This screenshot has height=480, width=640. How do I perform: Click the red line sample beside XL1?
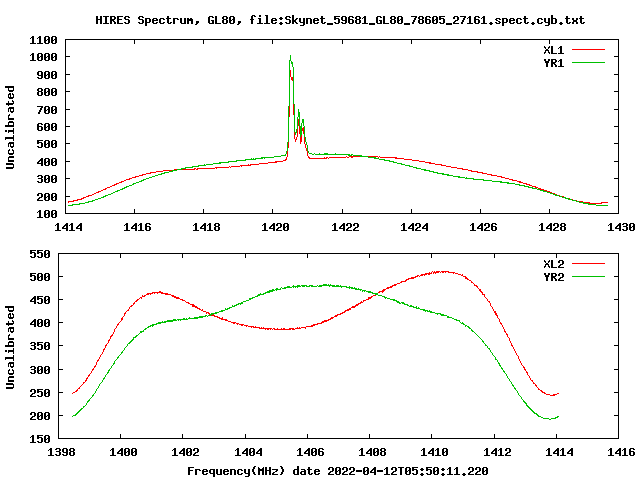coord(588,50)
